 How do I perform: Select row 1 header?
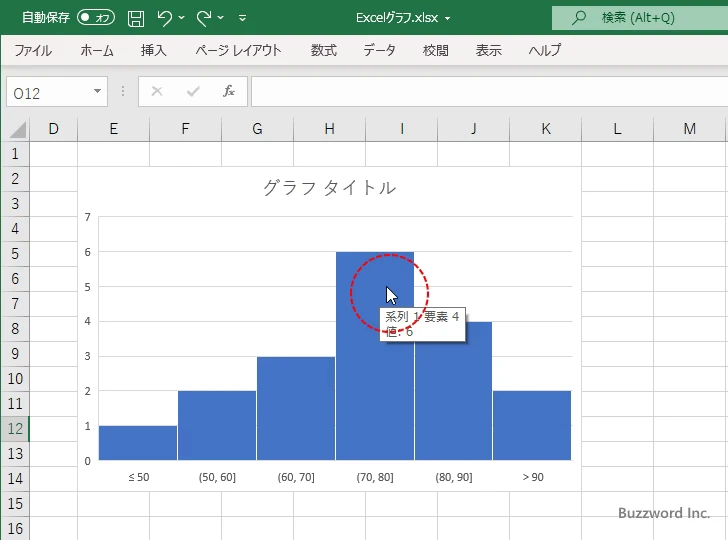(15, 154)
